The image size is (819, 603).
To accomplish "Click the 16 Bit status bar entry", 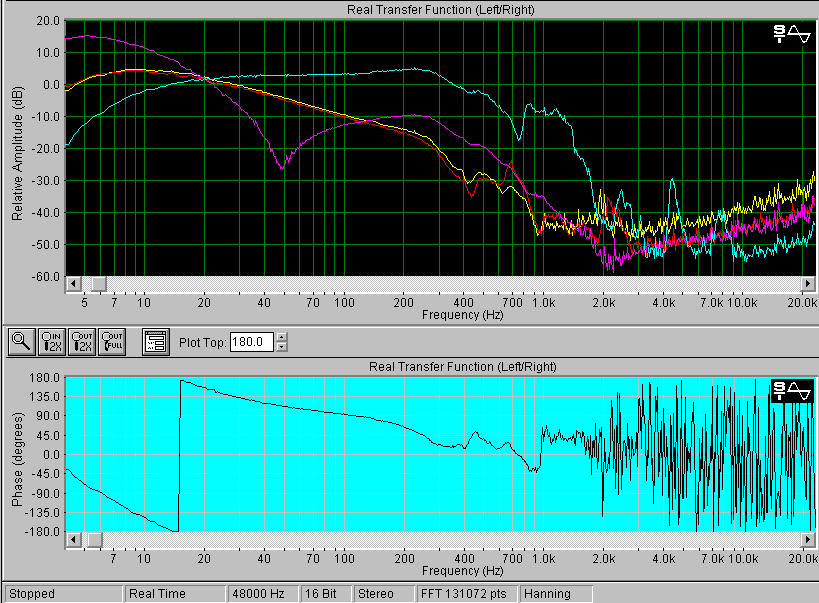I will click(x=325, y=594).
